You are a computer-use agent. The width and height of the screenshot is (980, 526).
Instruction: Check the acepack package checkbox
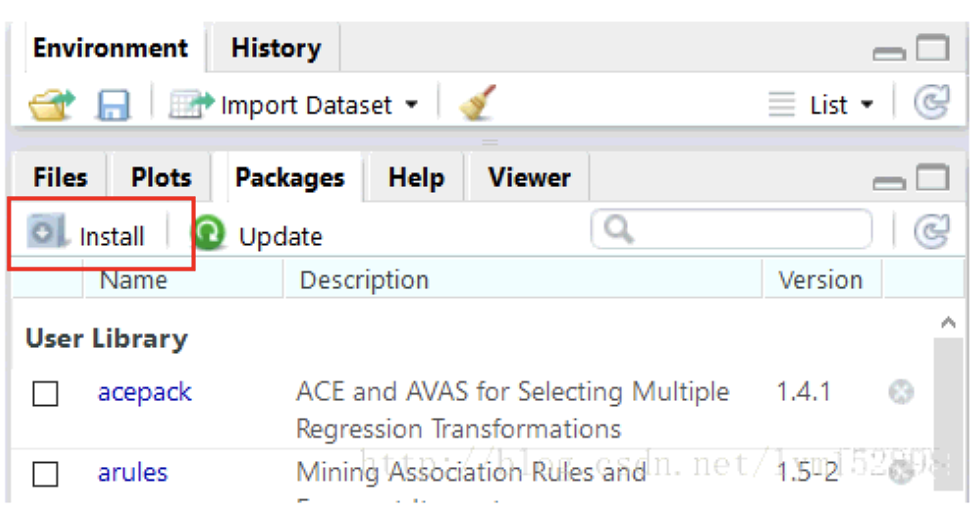(x=45, y=394)
